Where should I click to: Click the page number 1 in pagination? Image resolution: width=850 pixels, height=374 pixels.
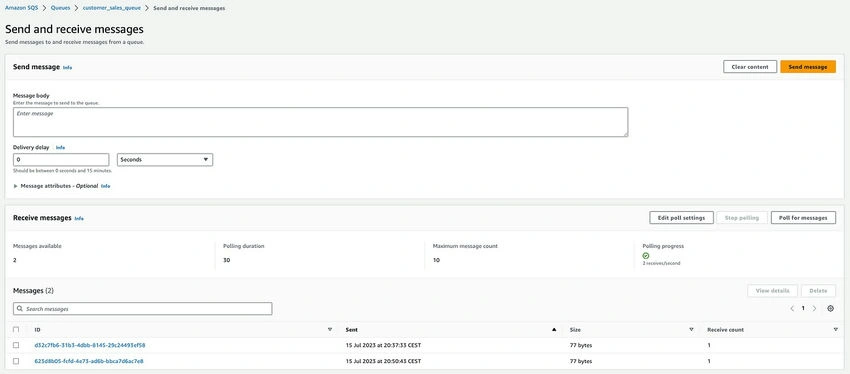click(x=803, y=308)
